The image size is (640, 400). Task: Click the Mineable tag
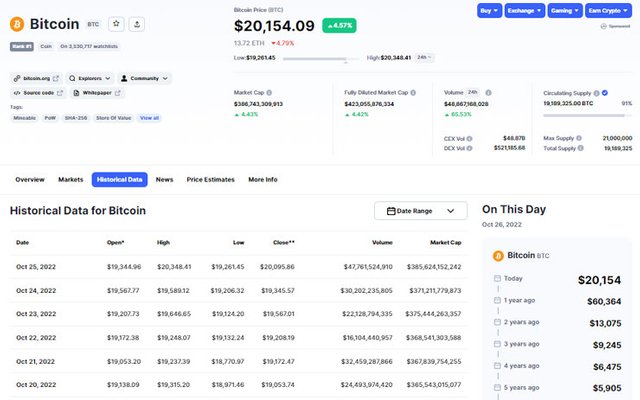pos(24,118)
